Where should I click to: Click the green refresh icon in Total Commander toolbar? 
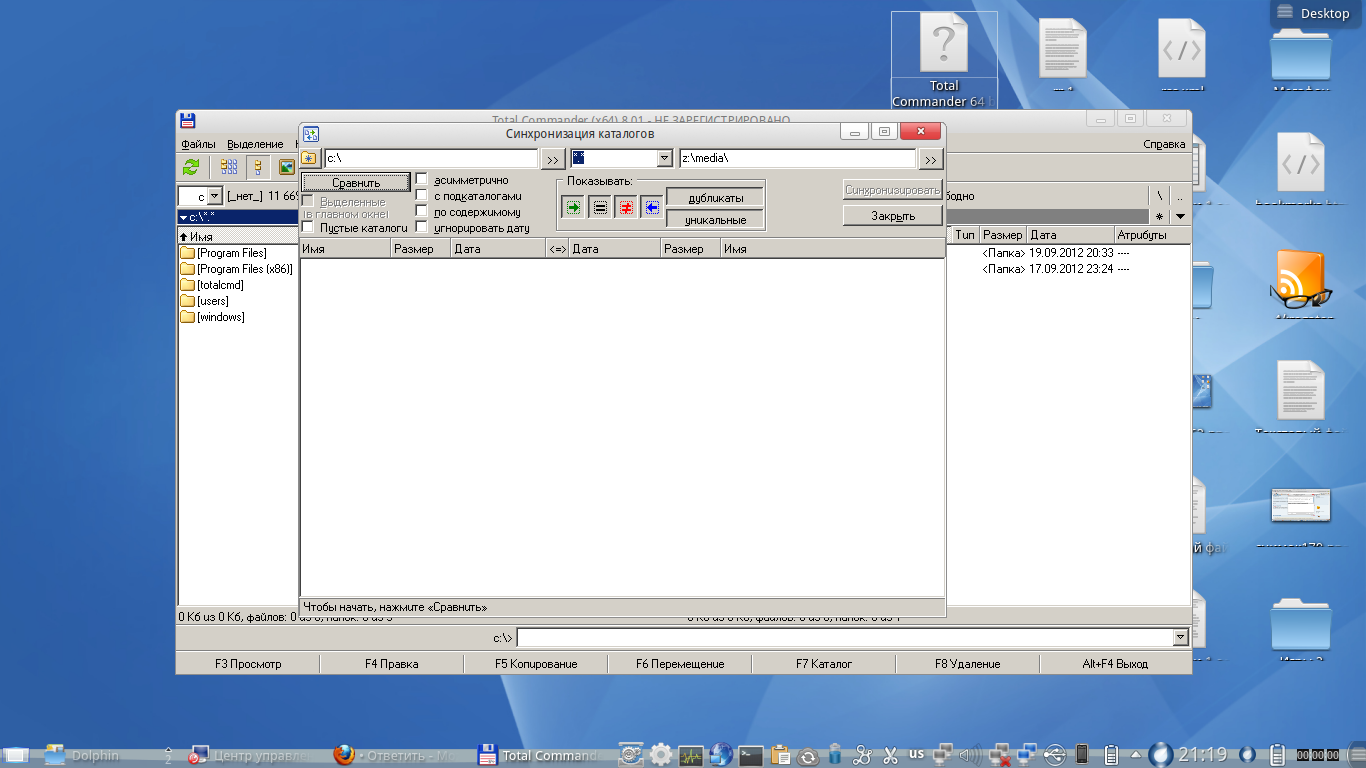pos(191,167)
